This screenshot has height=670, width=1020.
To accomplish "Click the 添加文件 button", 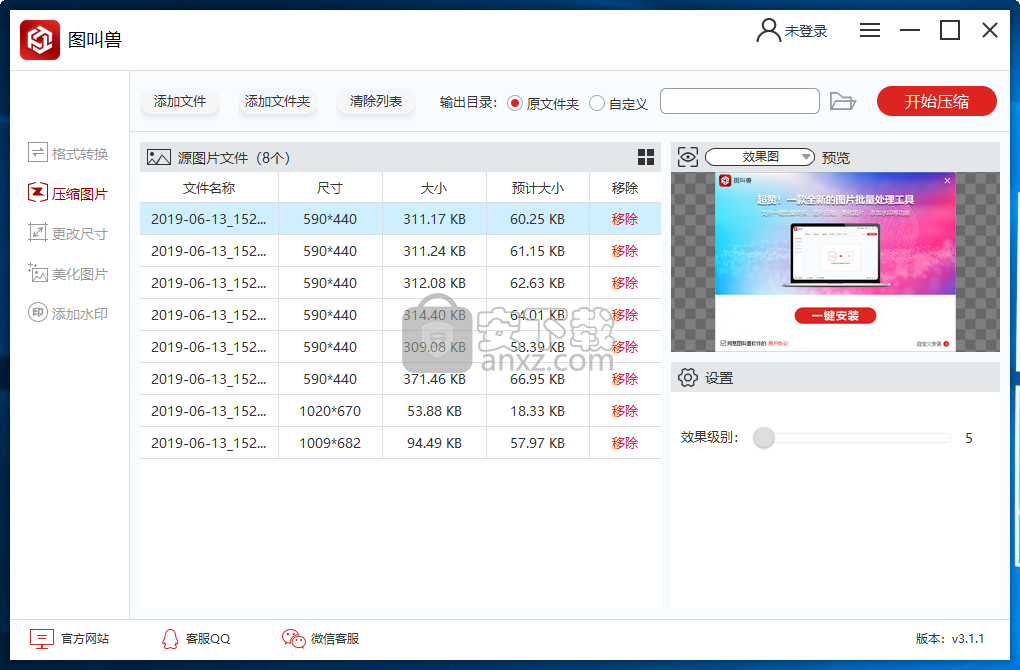I will pyautogui.click(x=180, y=101).
